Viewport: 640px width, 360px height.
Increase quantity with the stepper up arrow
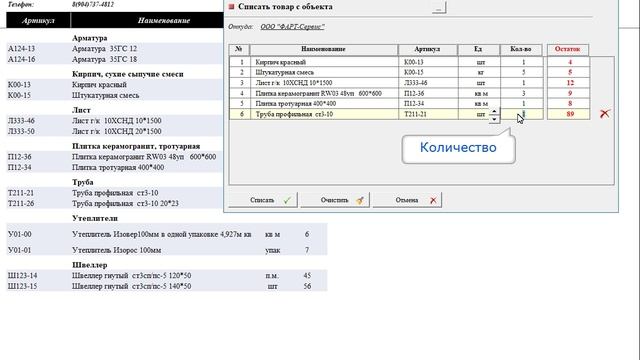click(x=494, y=111)
